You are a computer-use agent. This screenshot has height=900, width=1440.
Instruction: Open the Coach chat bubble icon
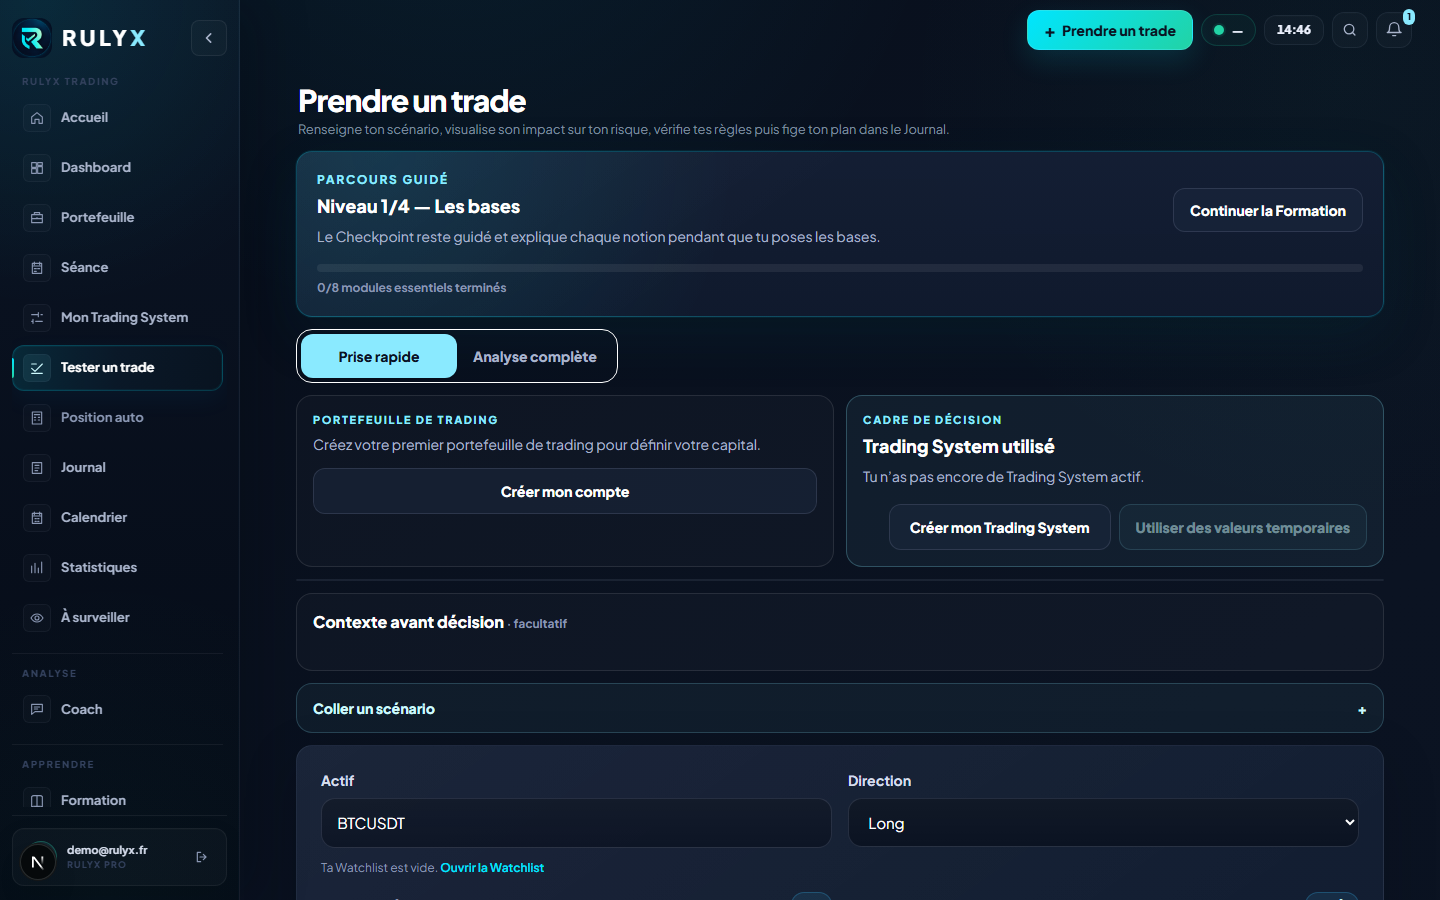(x=37, y=710)
